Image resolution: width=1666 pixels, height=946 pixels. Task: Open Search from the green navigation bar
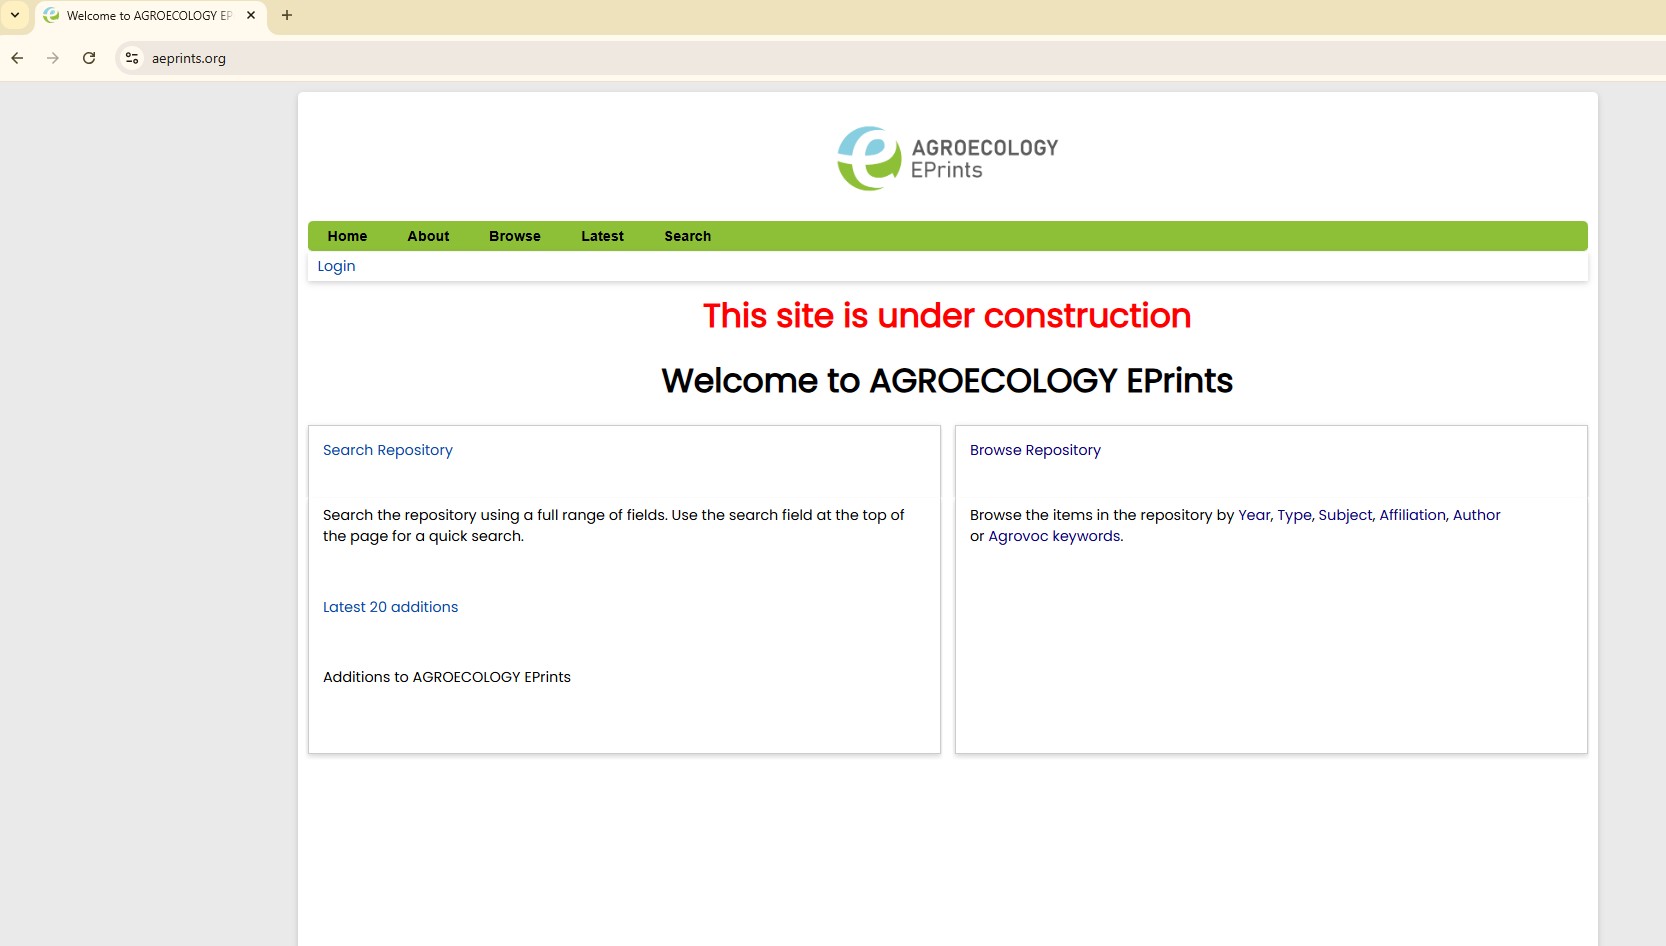[x=687, y=236]
